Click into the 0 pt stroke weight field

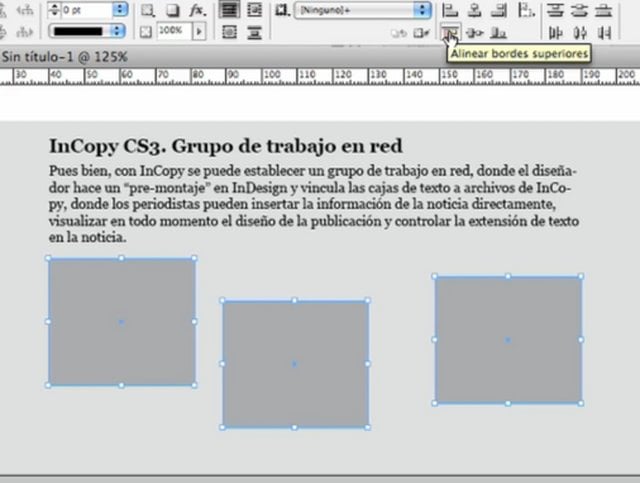point(87,10)
